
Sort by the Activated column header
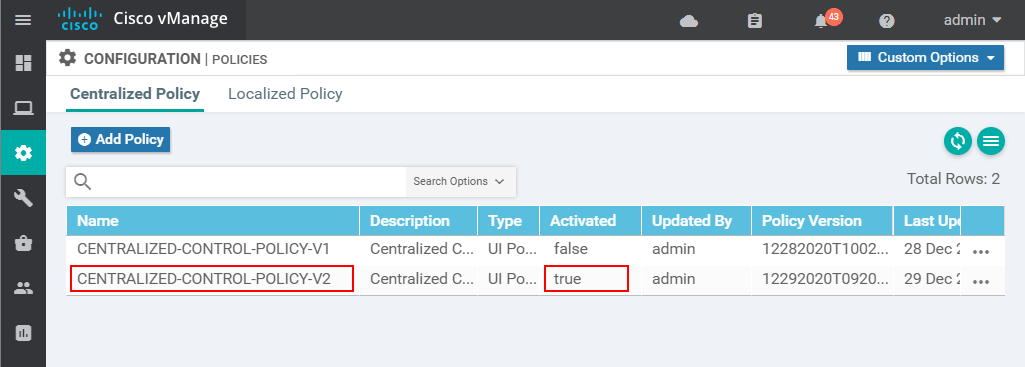click(590, 221)
